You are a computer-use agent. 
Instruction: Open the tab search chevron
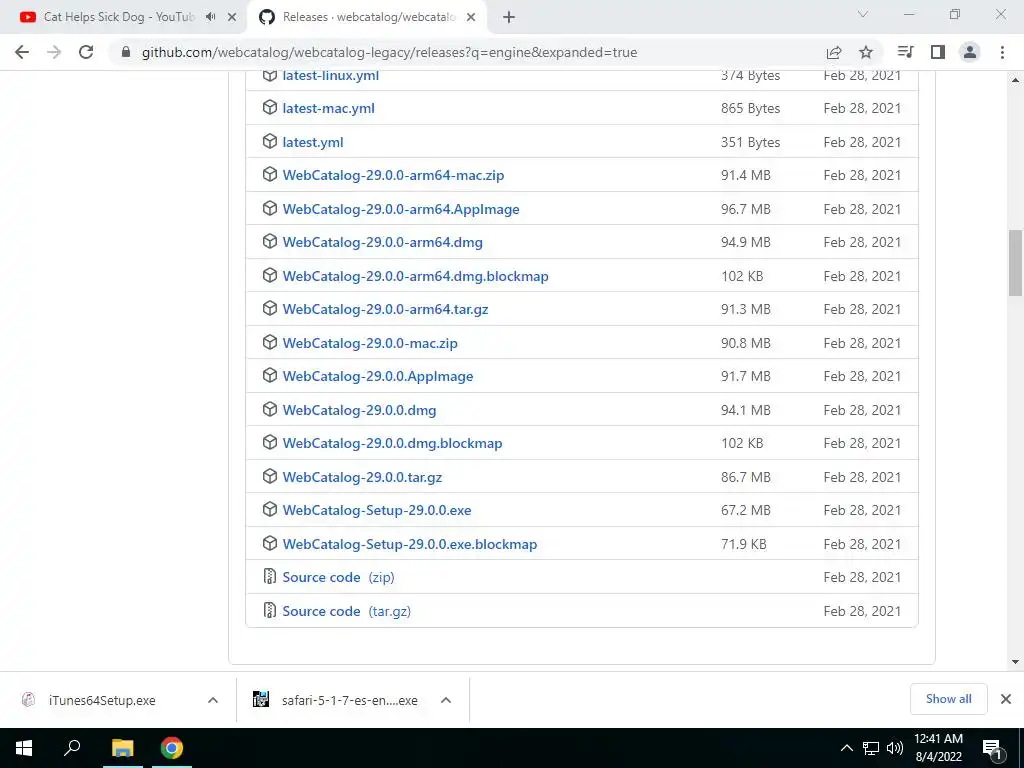(863, 14)
